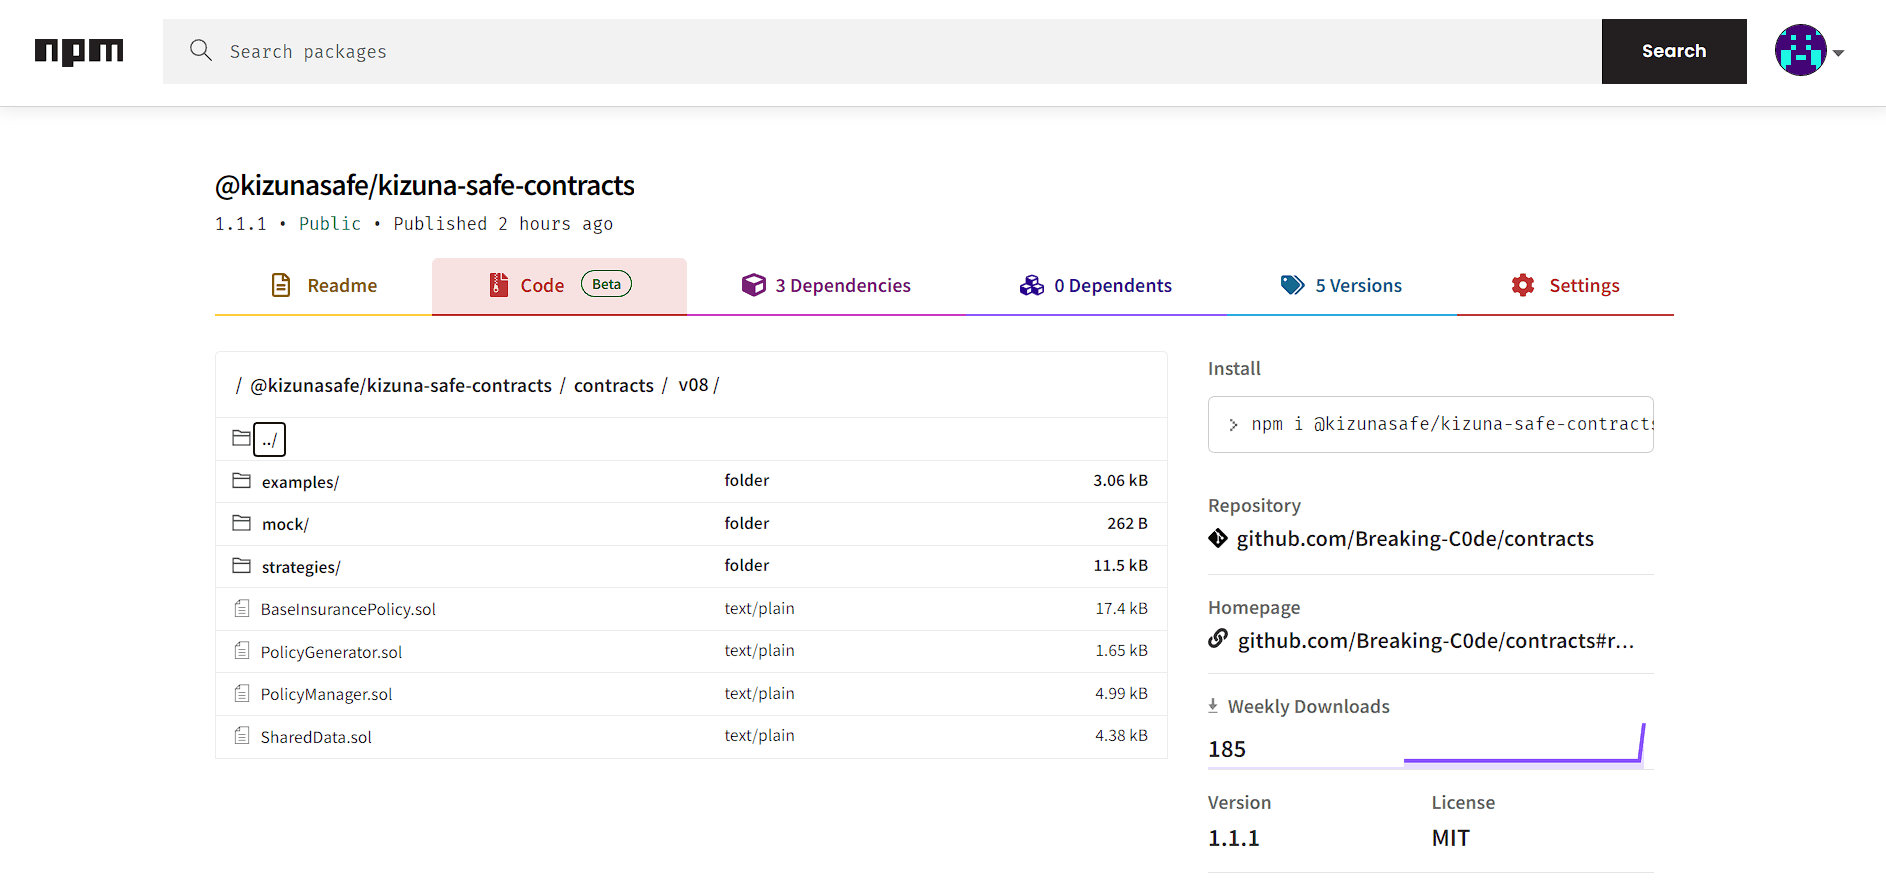Click text/plain type for PolicyManager.sol
The image size is (1886, 890).
(760, 694)
